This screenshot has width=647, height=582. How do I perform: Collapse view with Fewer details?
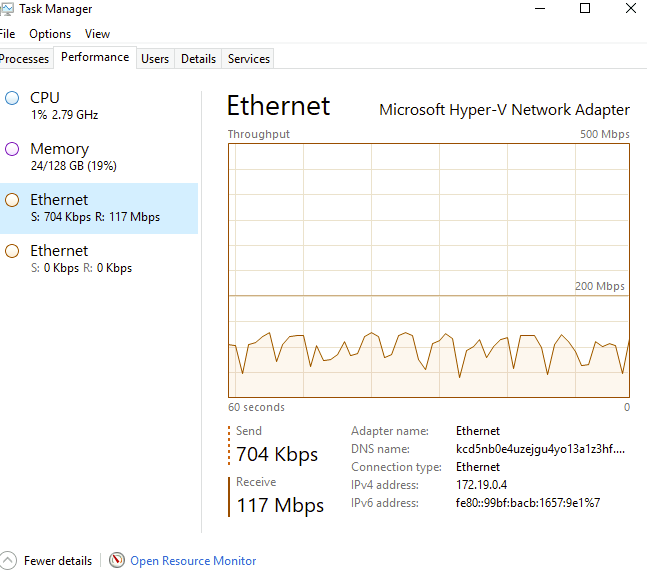tap(58, 561)
